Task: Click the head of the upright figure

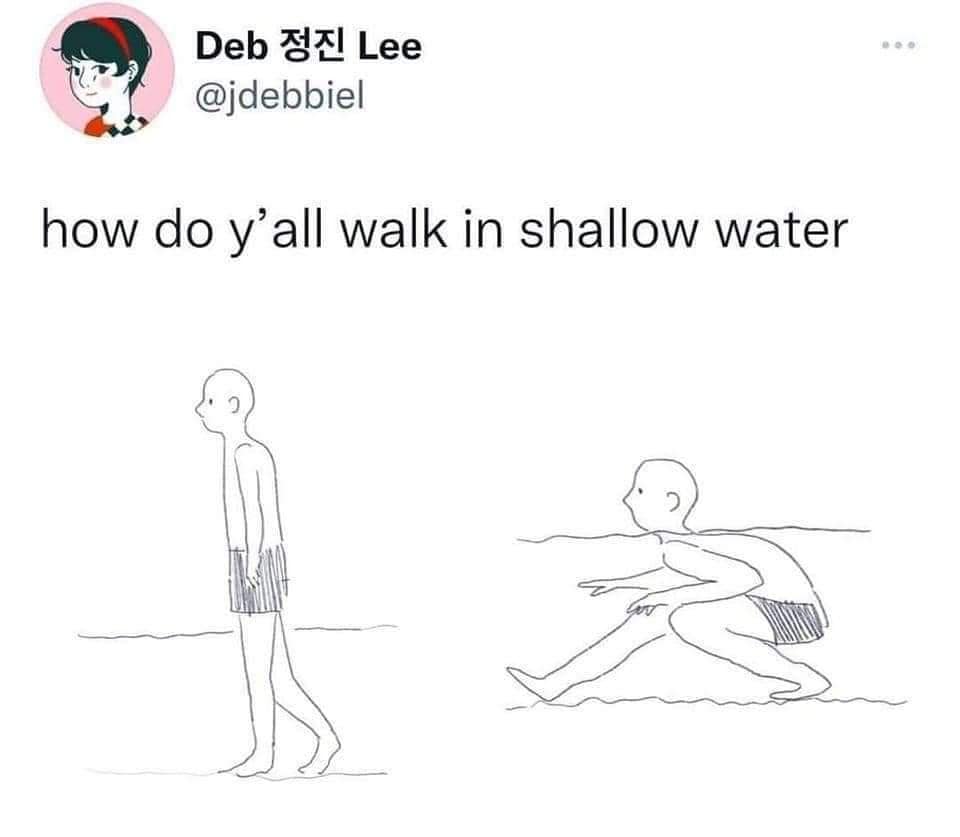Action: pos(225,401)
